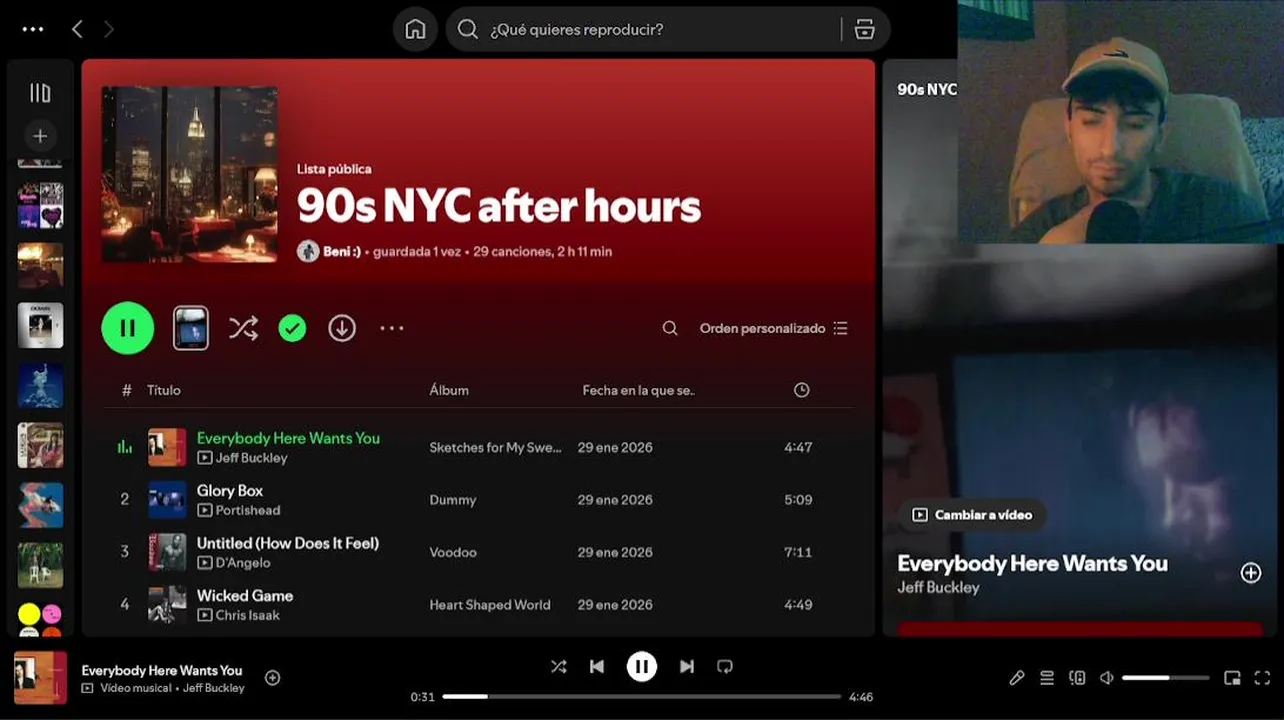Go back with the left arrow
The image size is (1284, 720).
point(77,30)
